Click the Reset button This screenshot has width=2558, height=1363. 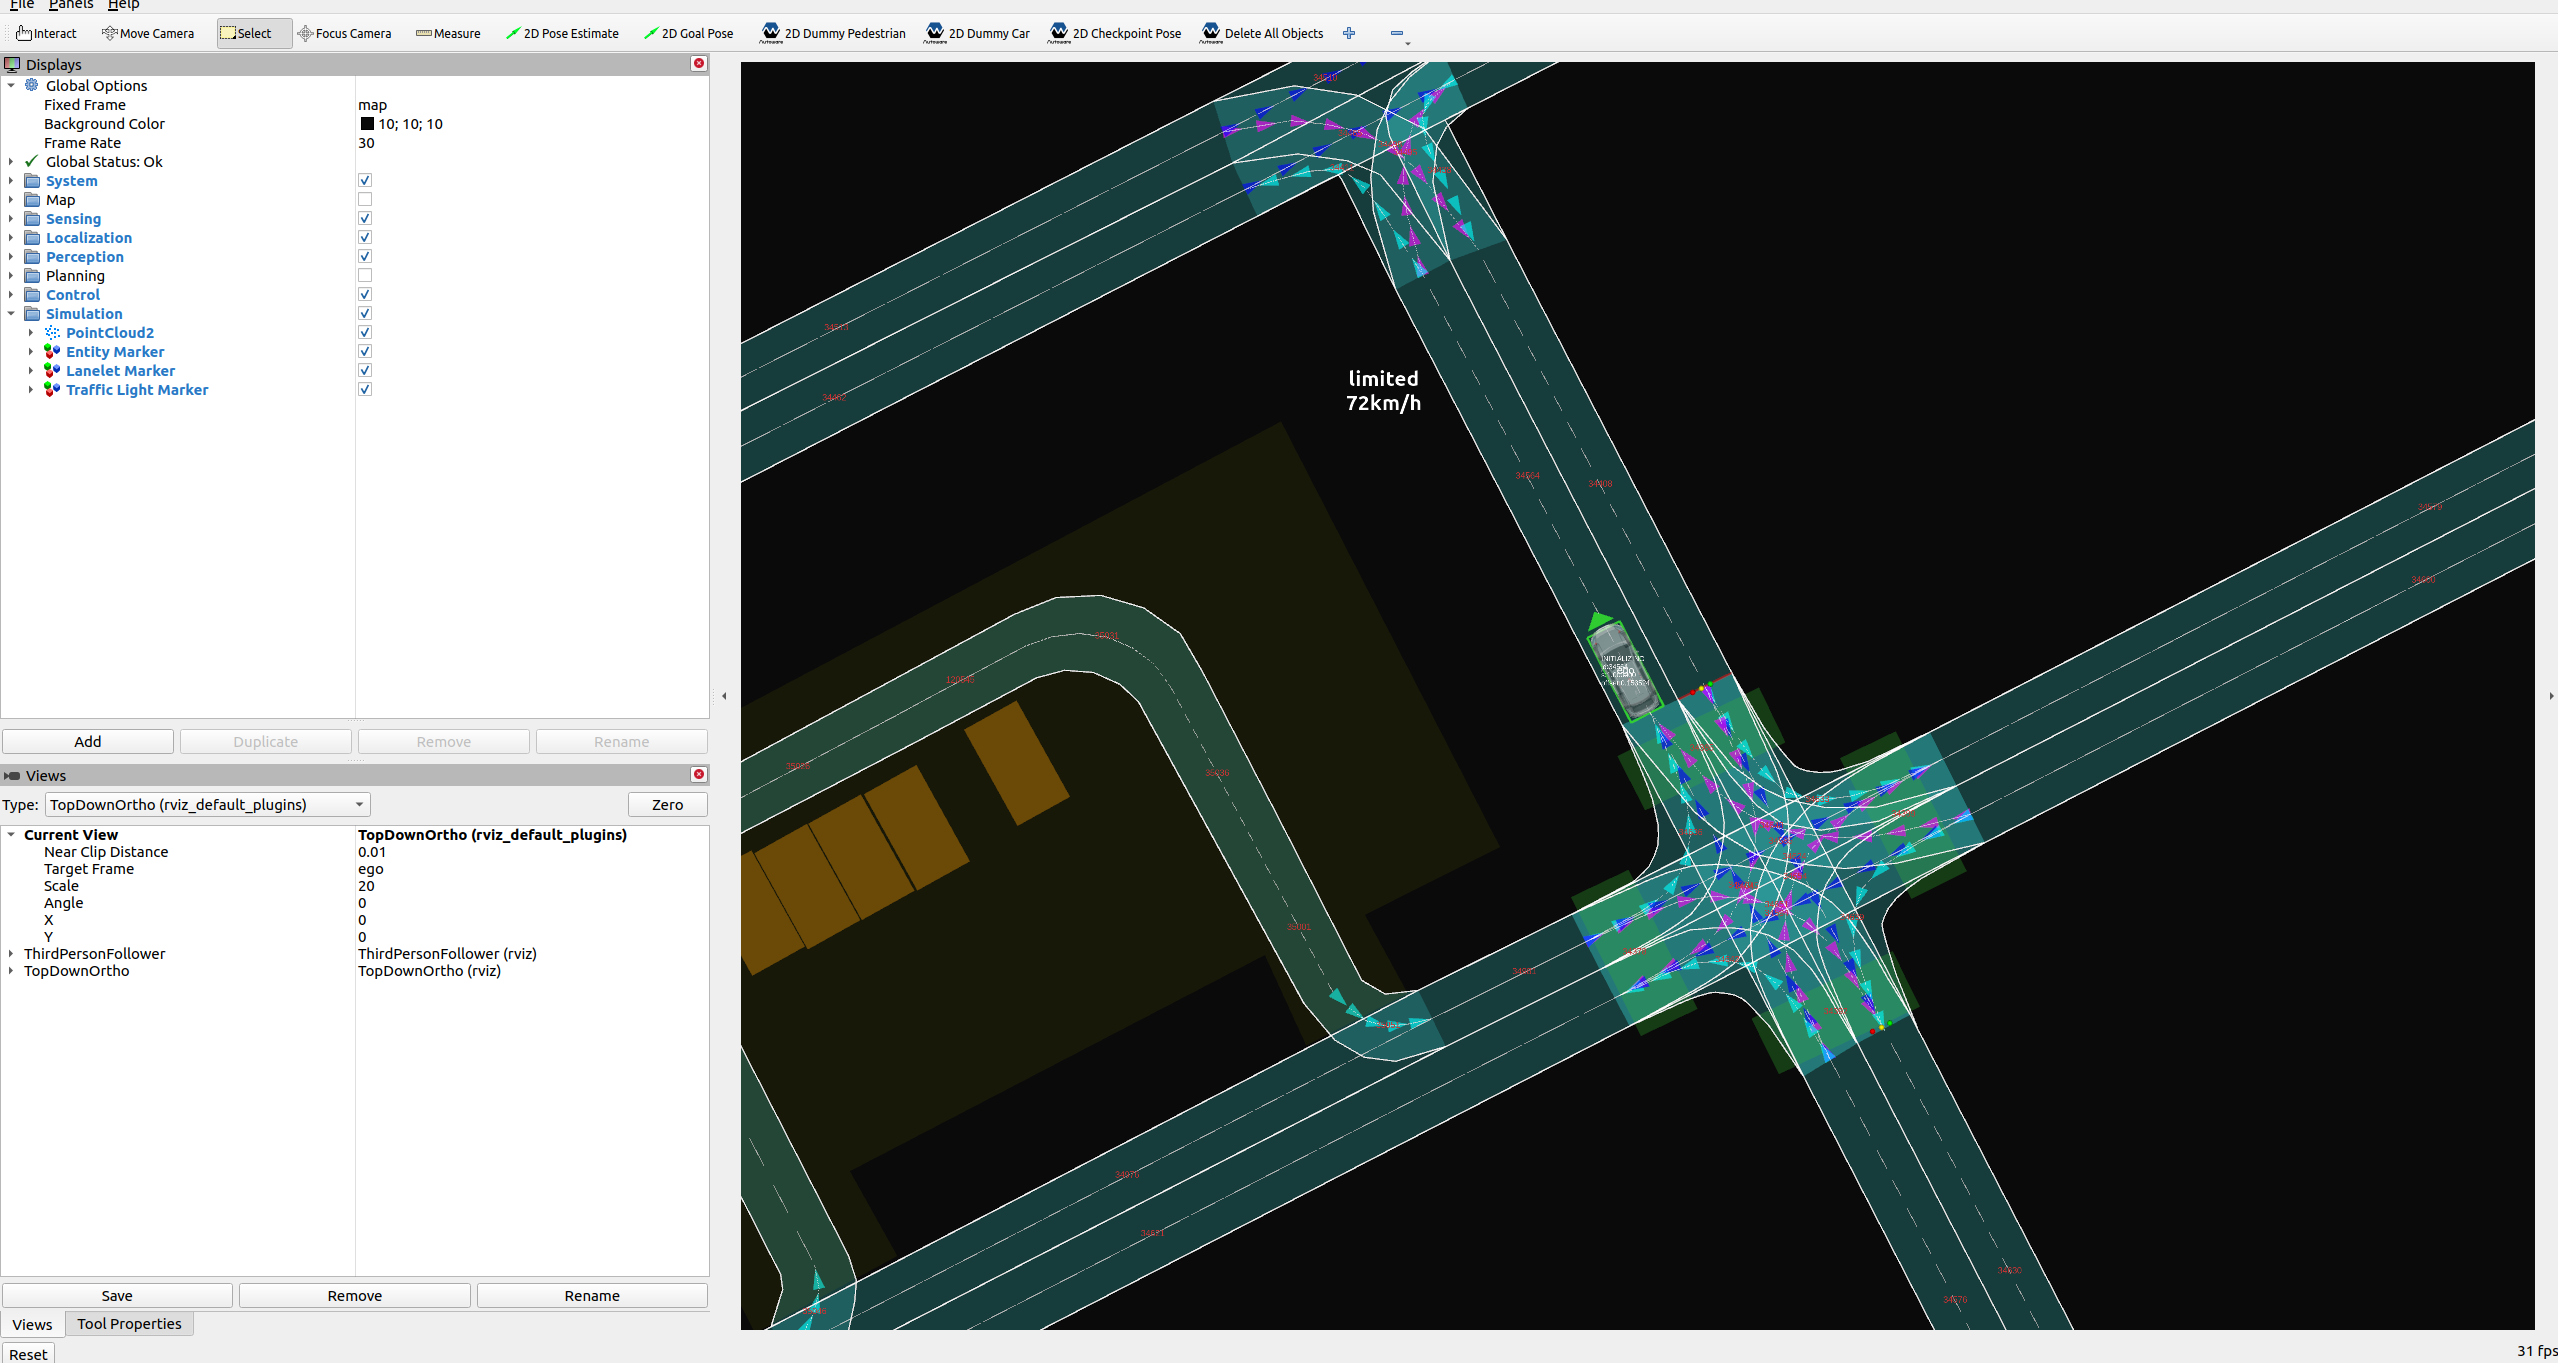pos(28,1354)
